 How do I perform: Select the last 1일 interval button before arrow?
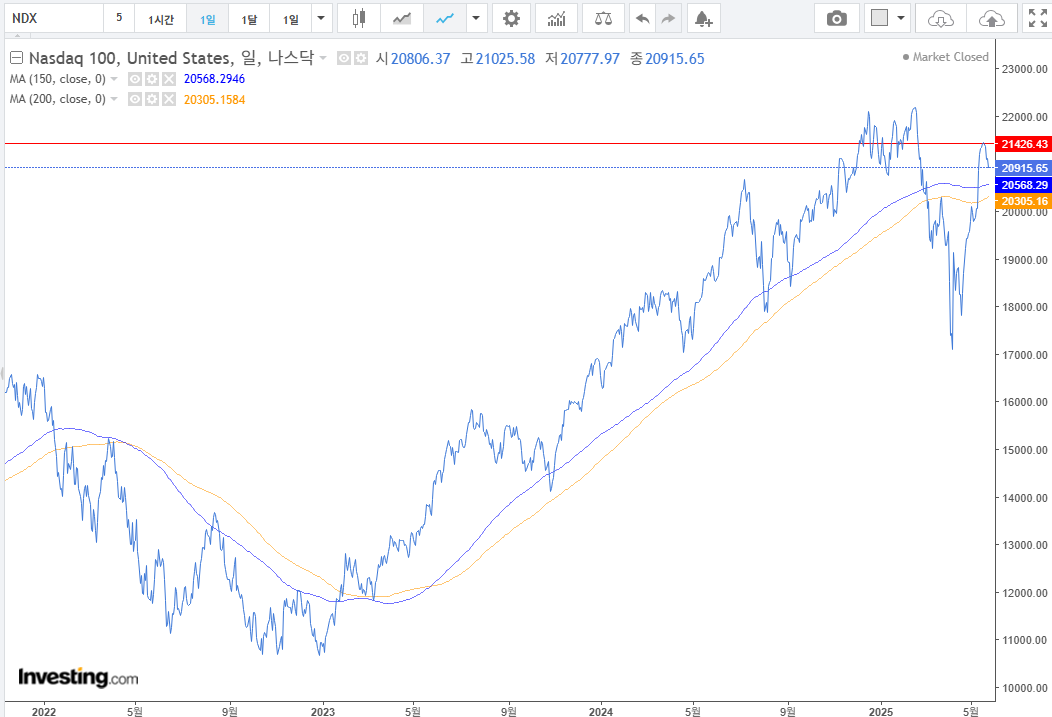291,19
